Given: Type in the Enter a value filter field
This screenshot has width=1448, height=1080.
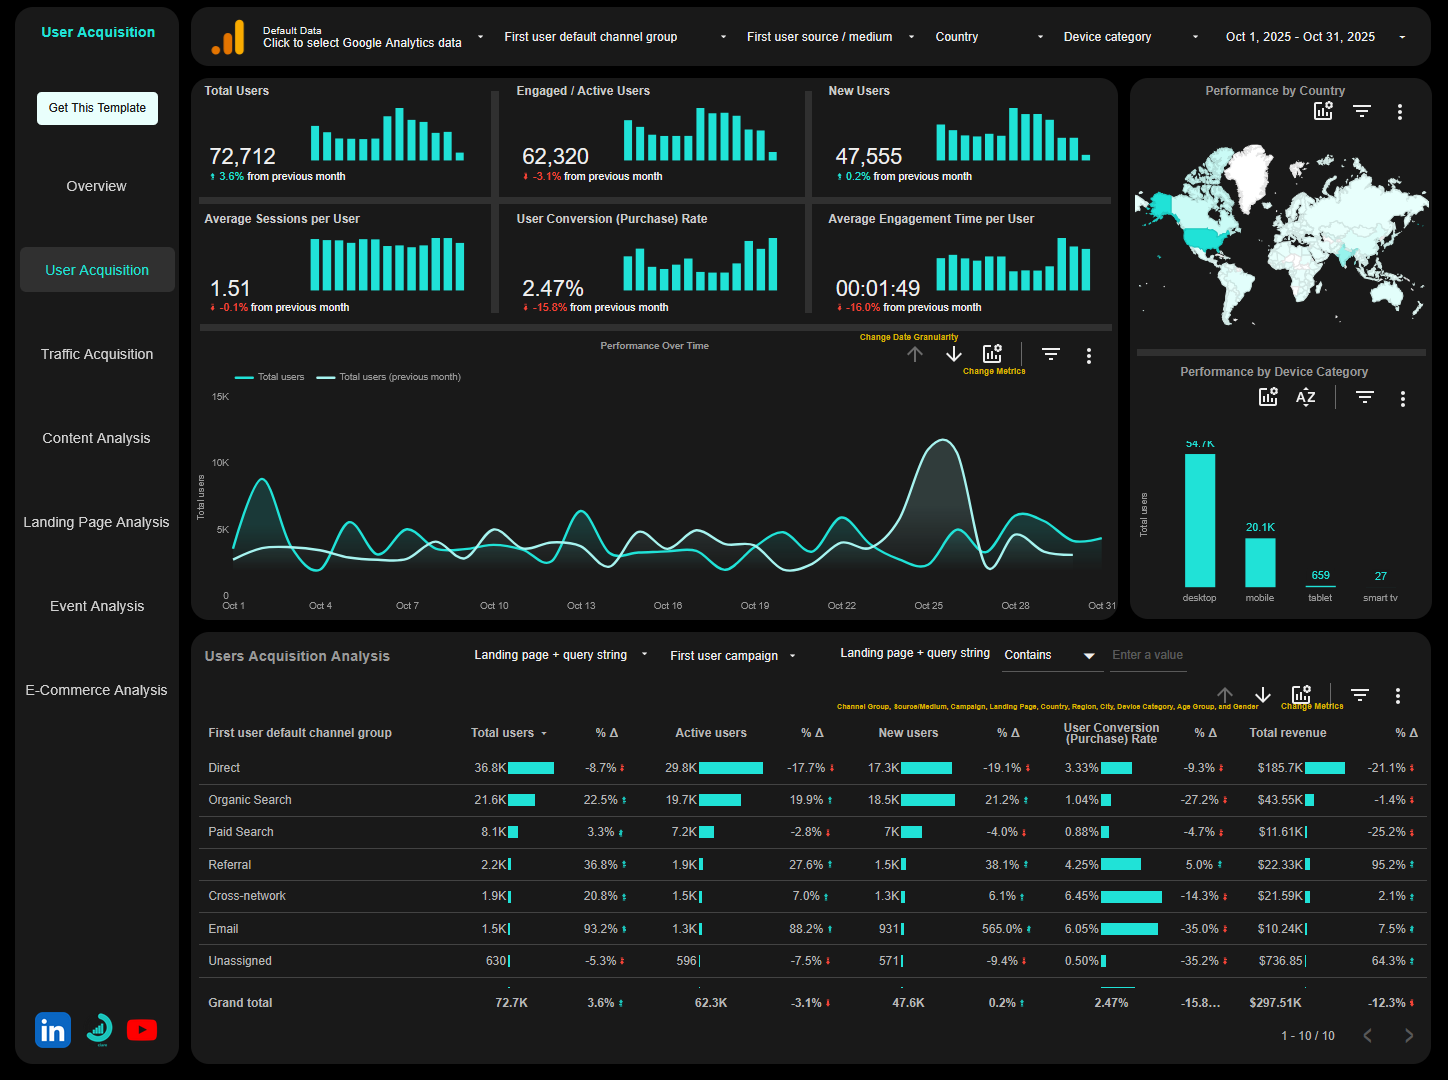Looking at the screenshot, I should click(x=1147, y=656).
